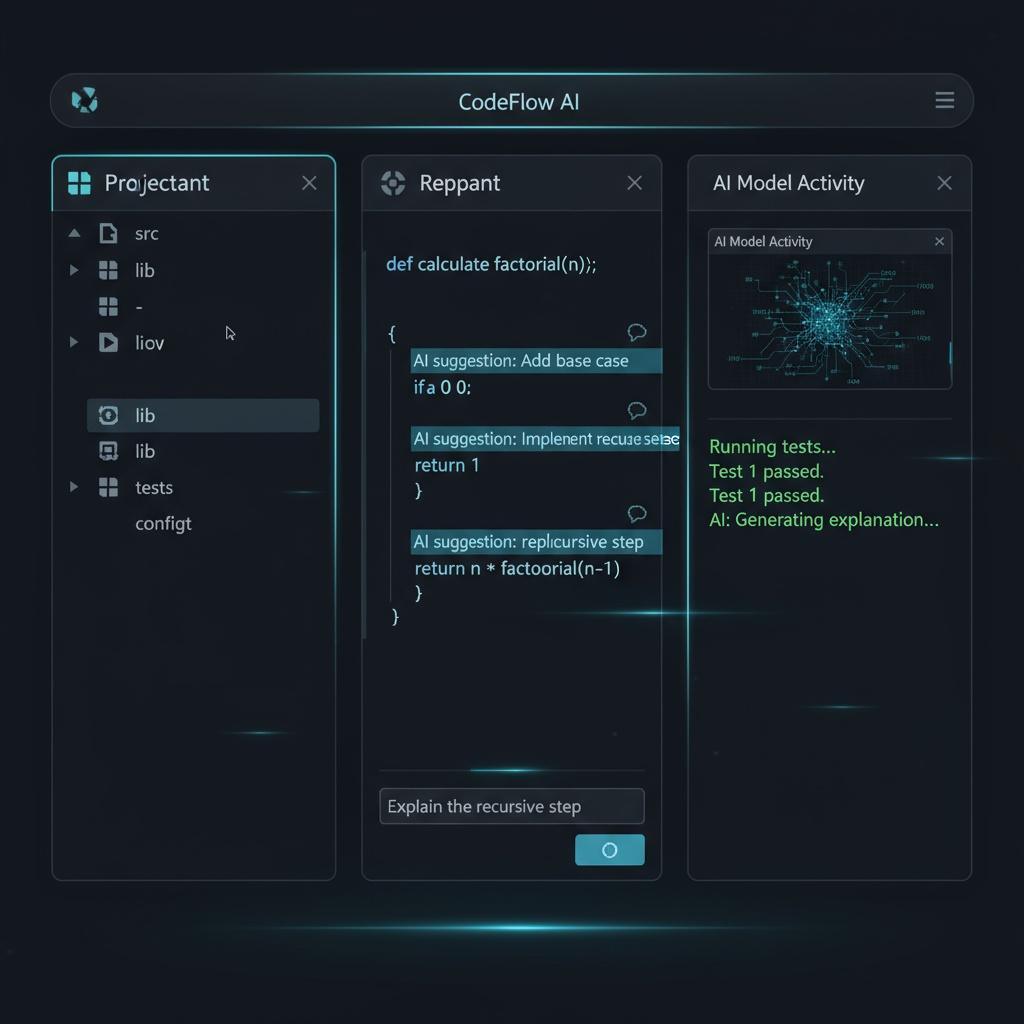Expand the tests folder
The image size is (1024, 1024).
(73, 488)
